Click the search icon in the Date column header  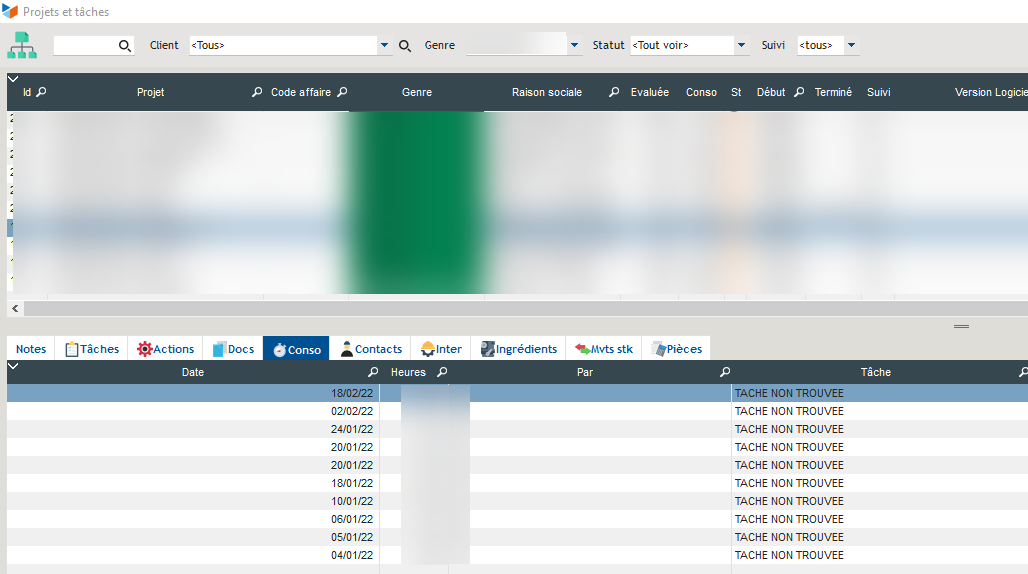click(373, 372)
